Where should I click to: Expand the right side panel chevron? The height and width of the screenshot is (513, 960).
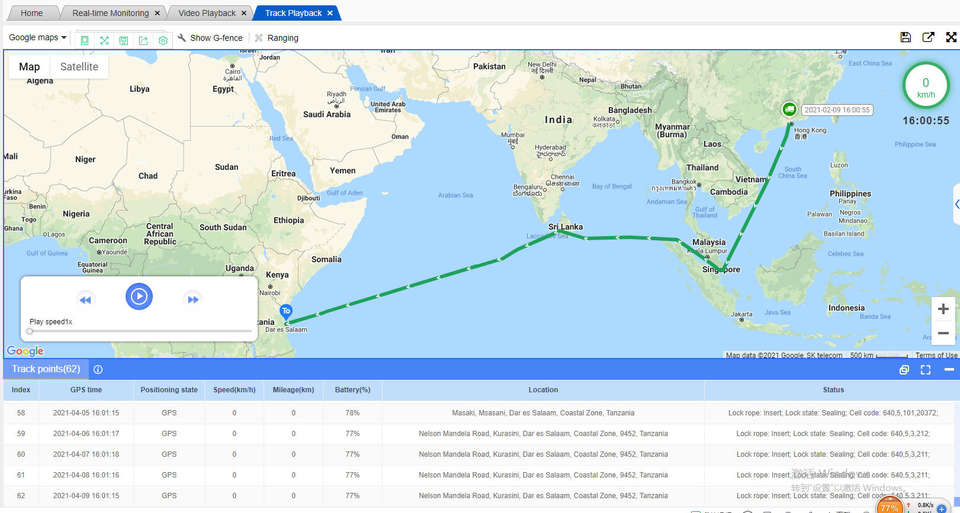point(956,204)
